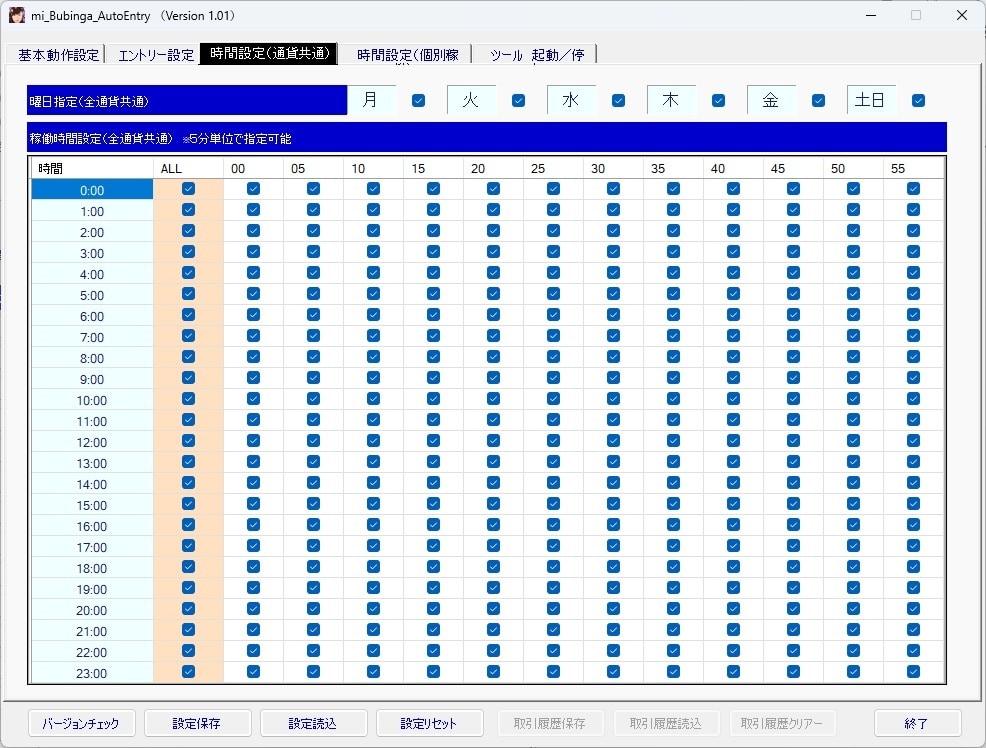
Task: Select the 時間設定(通貨共通) tab
Action: (269, 53)
